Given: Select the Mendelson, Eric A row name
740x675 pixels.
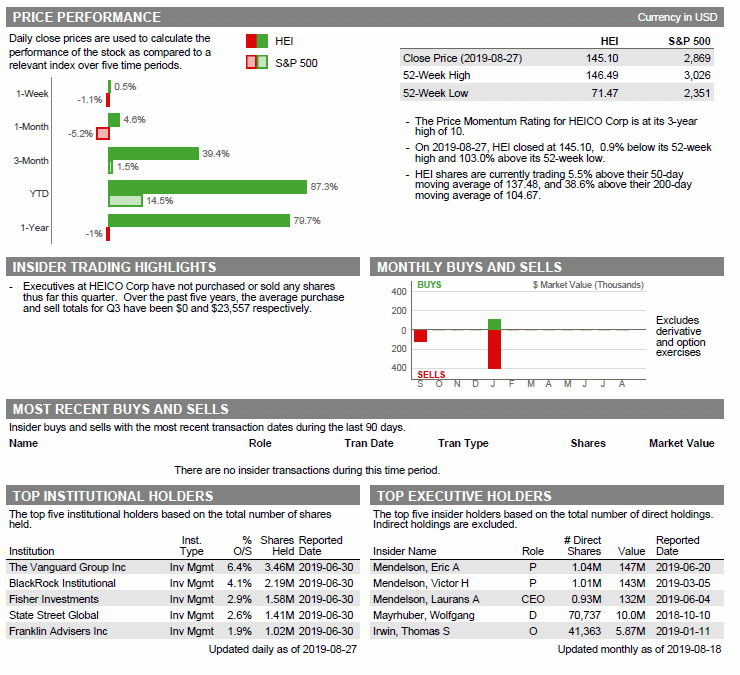Looking at the screenshot, I should 416,568.
